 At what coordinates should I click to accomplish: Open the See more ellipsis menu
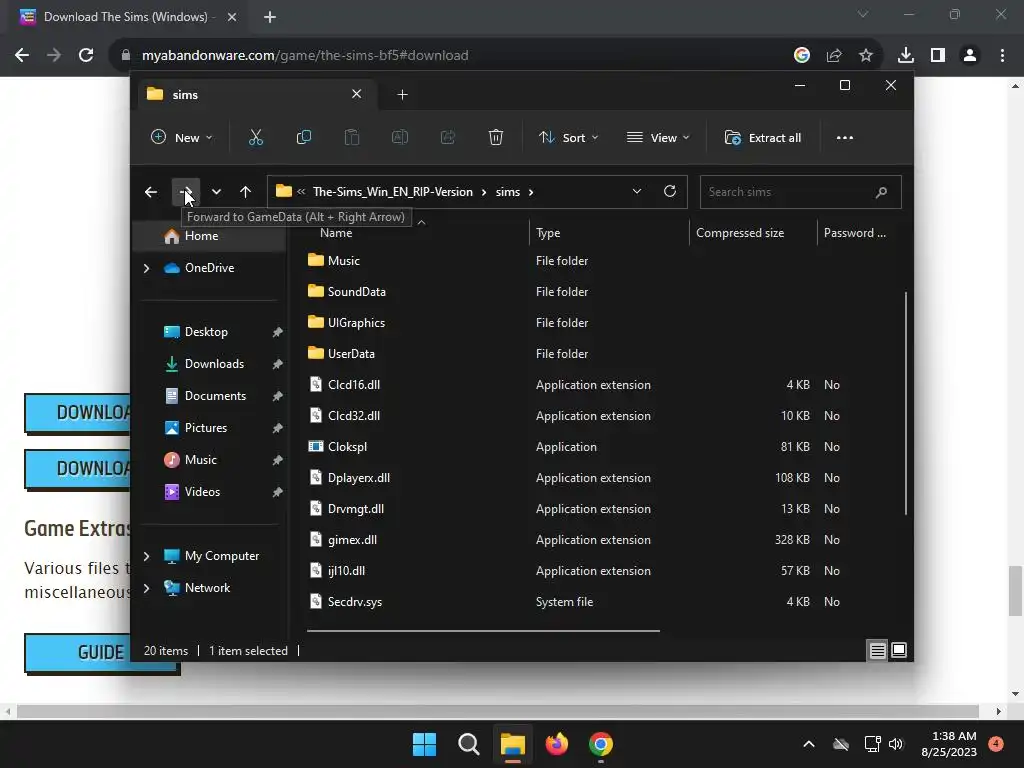pyautogui.click(x=844, y=138)
